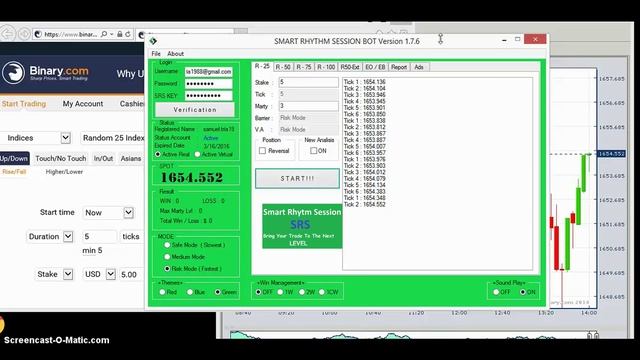The height and width of the screenshot is (360, 640).
Task: Set Win Management to 3CW
Action: (x=322, y=292)
